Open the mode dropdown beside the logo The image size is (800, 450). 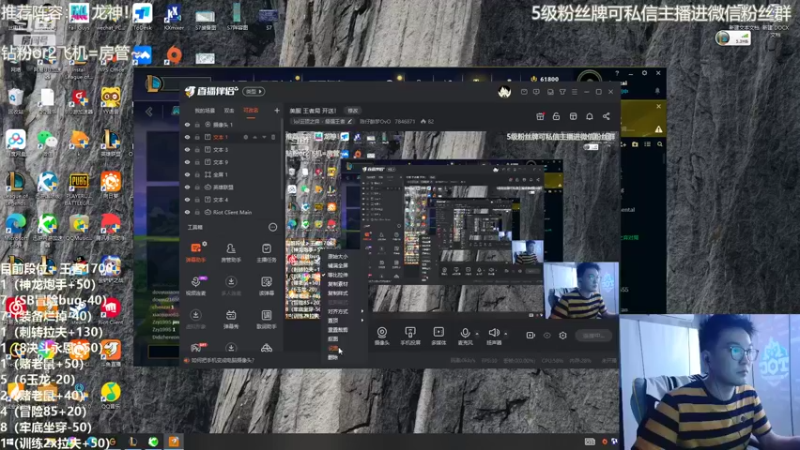coord(254,92)
